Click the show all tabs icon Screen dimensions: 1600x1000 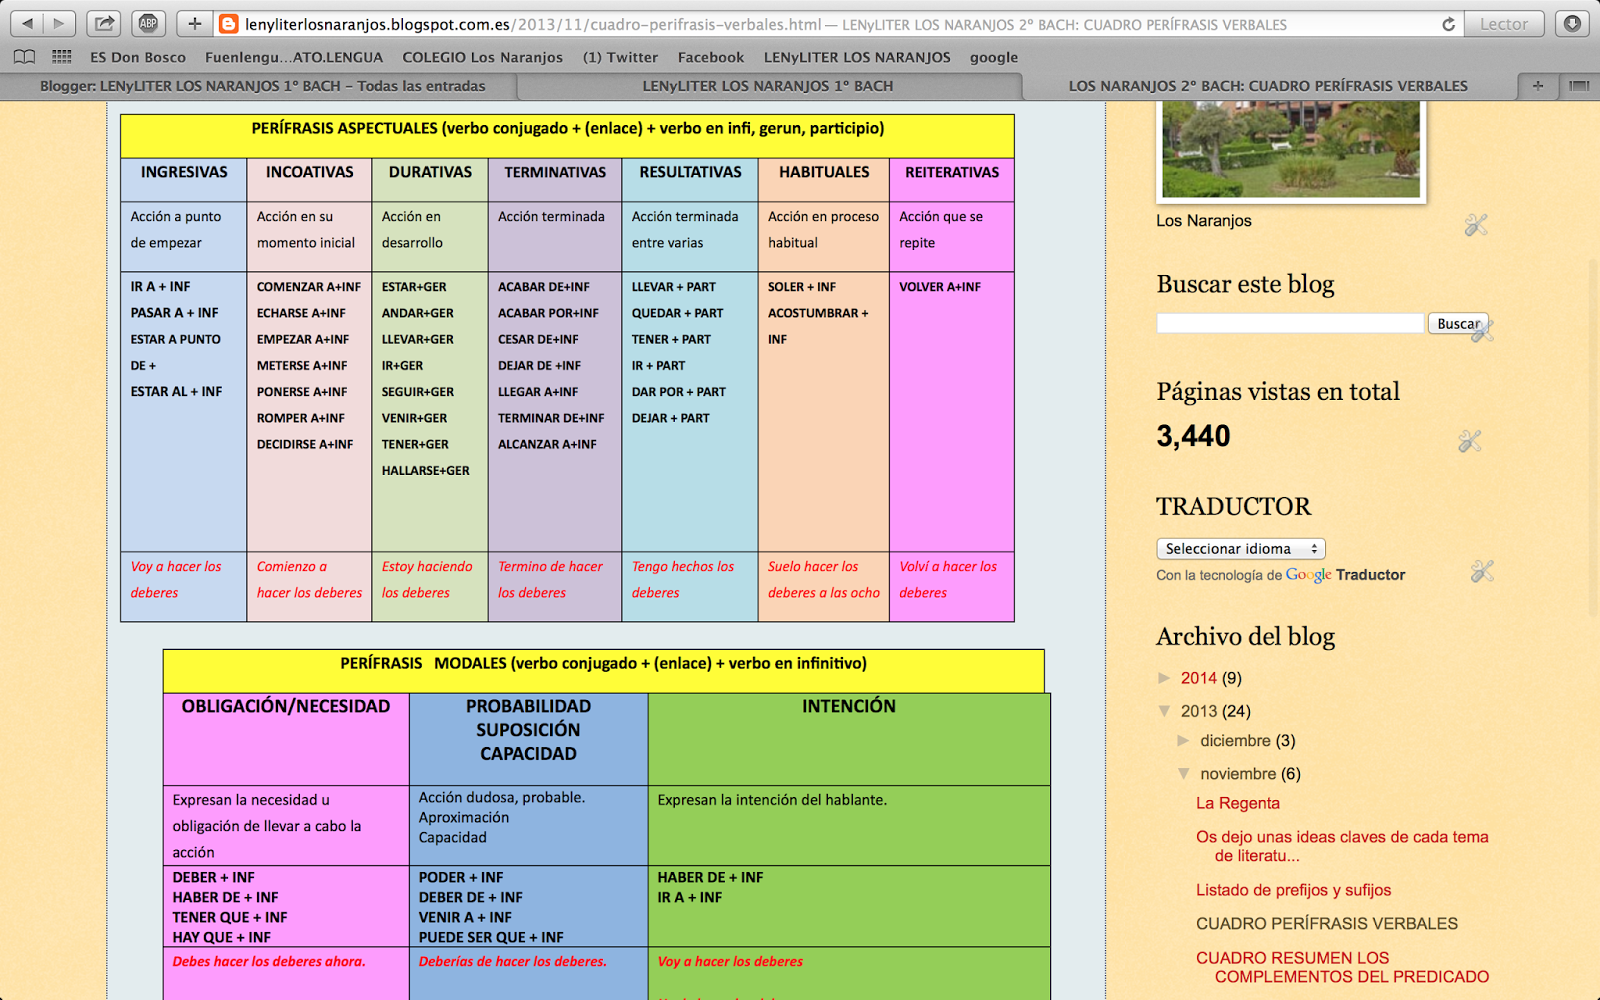tap(1579, 86)
